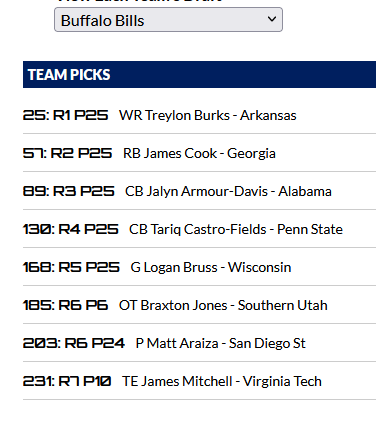The height and width of the screenshot is (427, 387).
Task: Select P Matt Araiza - San Diego St
Action: pyautogui.click(x=220, y=343)
